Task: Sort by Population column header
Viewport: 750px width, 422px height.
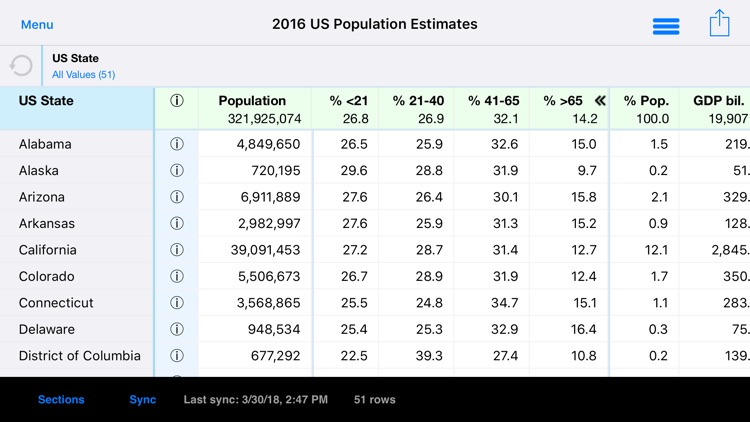Action: tap(252, 100)
